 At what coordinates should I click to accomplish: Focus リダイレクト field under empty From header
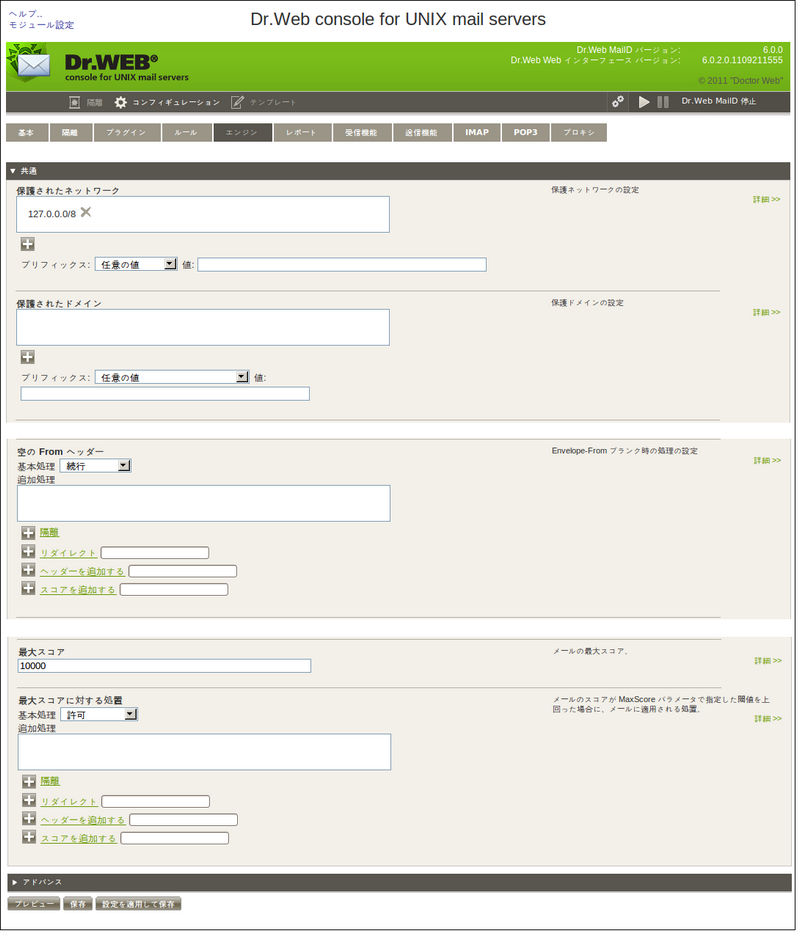[x=155, y=553]
